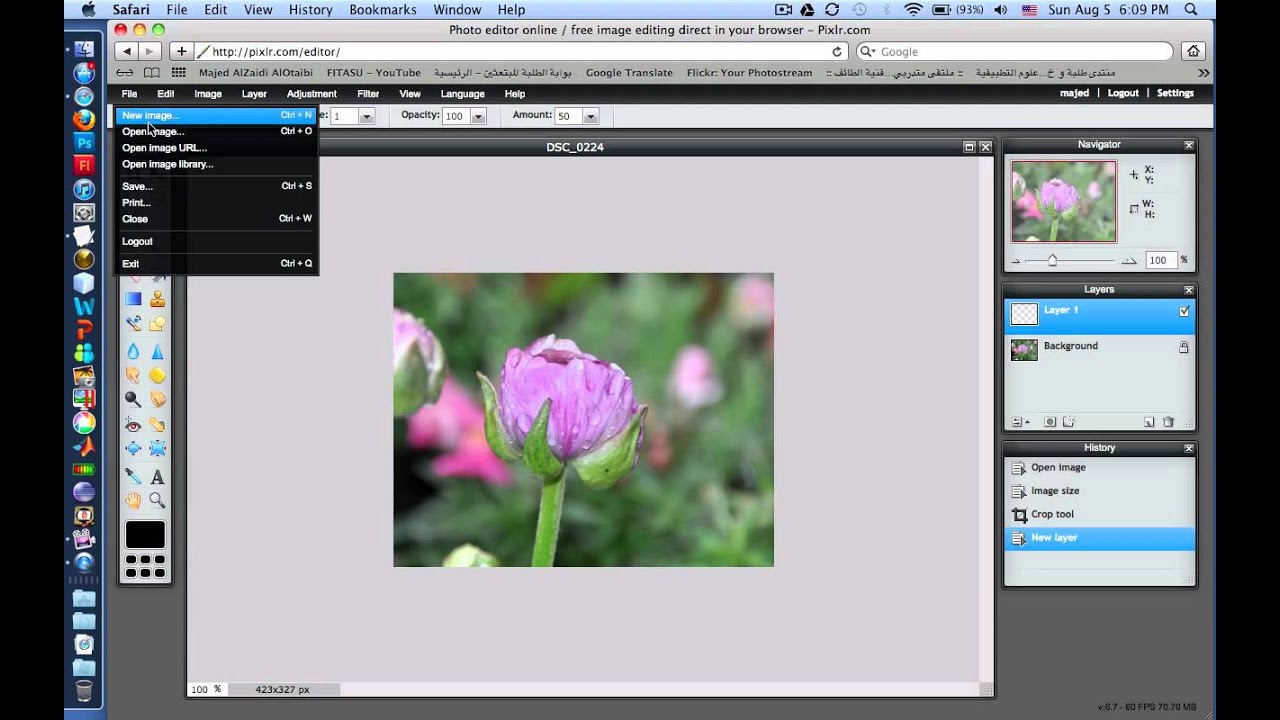
Task: Choose the Zoom magnifier tool
Action: (158, 500)
